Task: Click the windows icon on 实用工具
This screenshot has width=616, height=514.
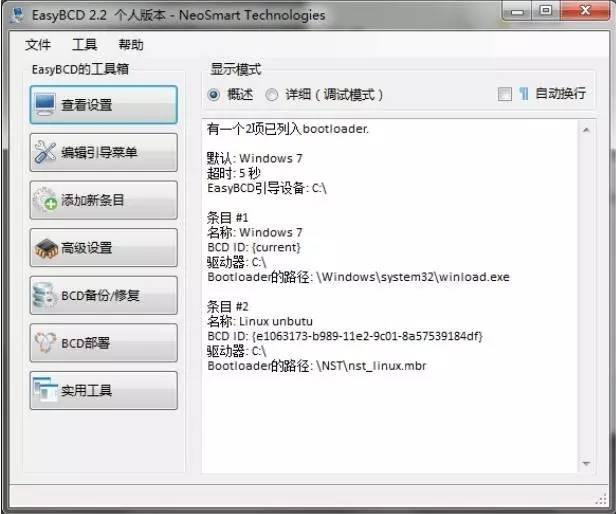Action: pyautogui.click(x=45, y=390)
